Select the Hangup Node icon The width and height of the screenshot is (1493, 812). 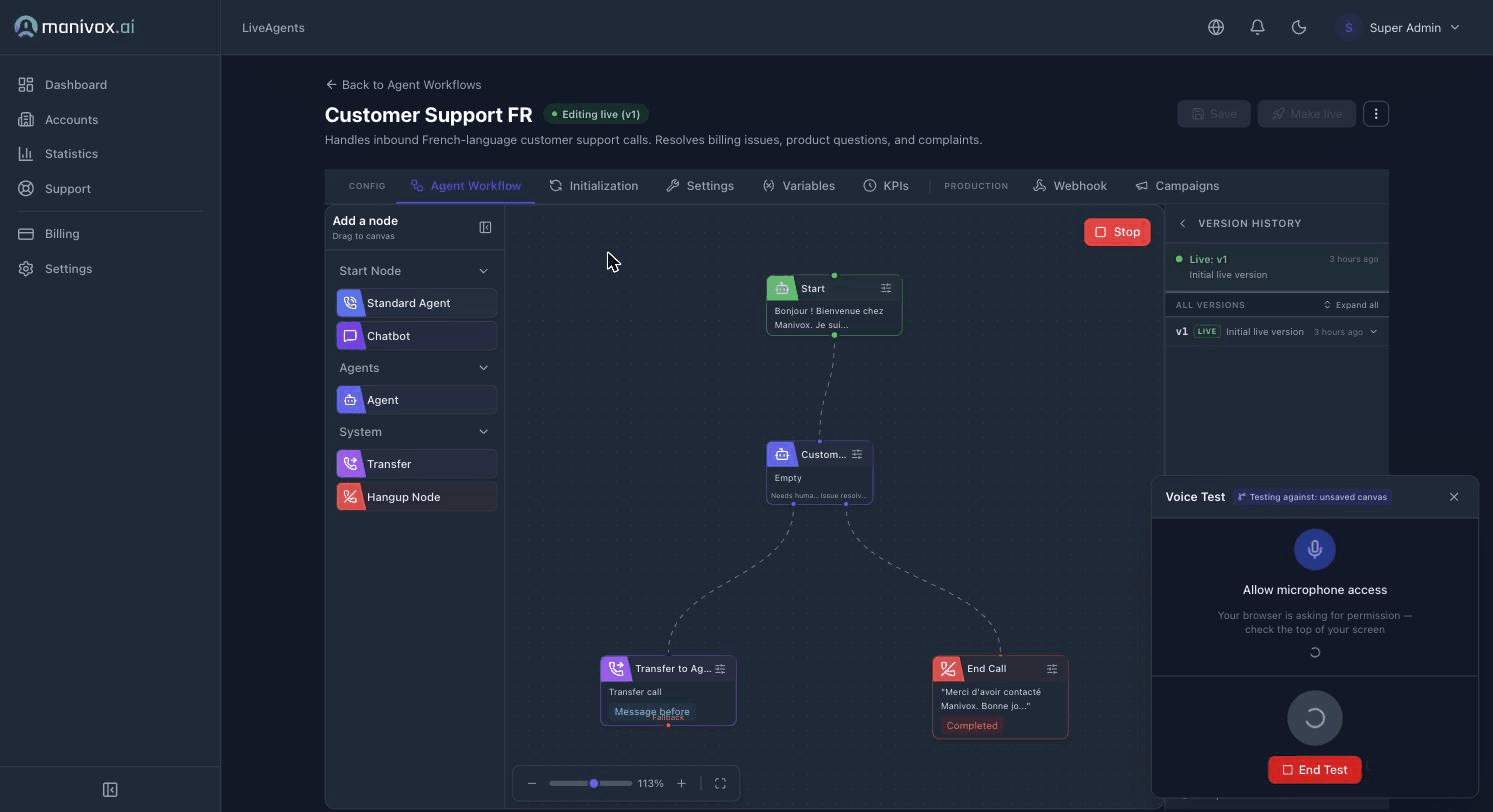tap(350, 497)
